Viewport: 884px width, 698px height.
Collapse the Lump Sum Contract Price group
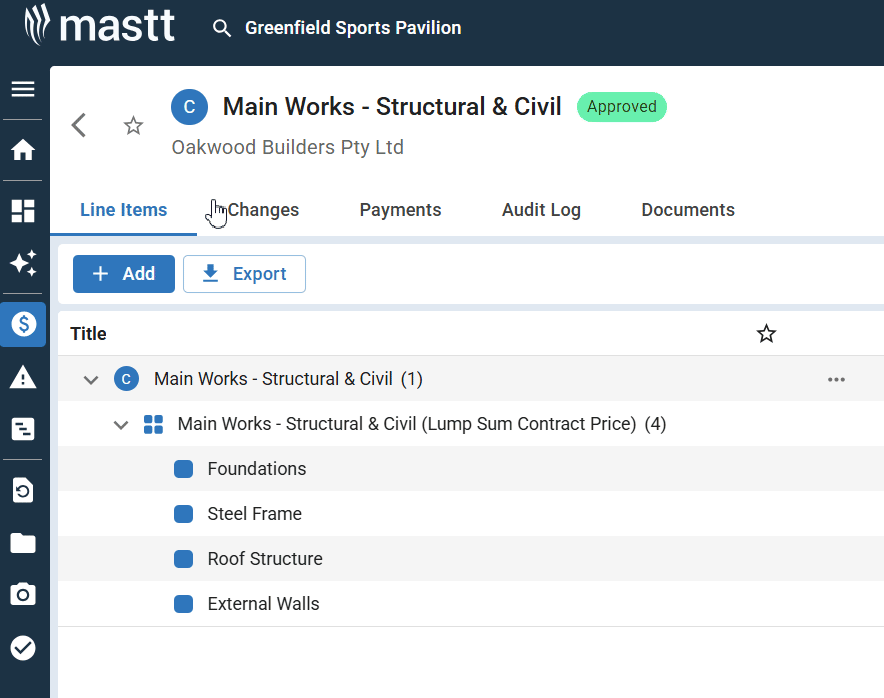point(121,424)
